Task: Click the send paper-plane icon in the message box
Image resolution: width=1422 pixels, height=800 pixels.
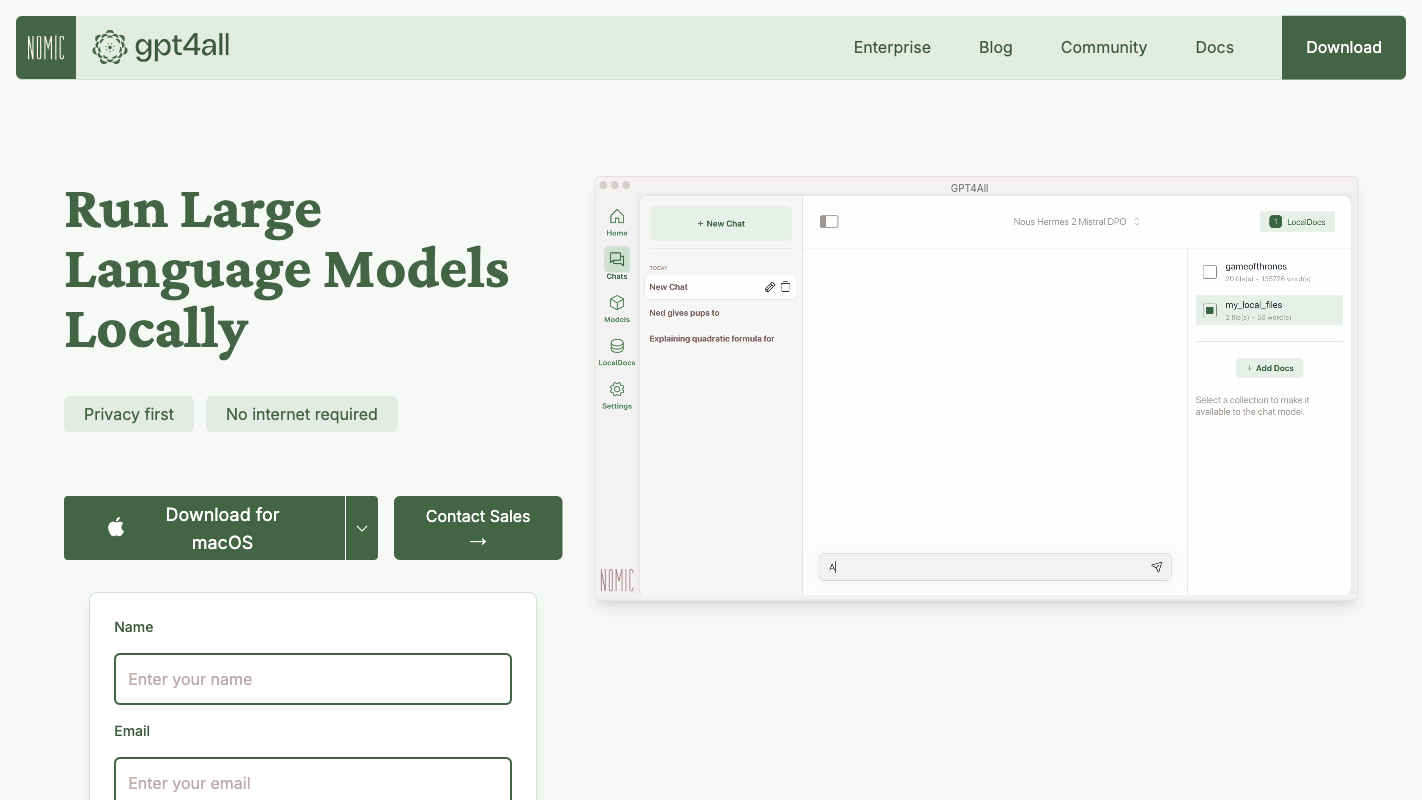Action: tap(1156, 567)
